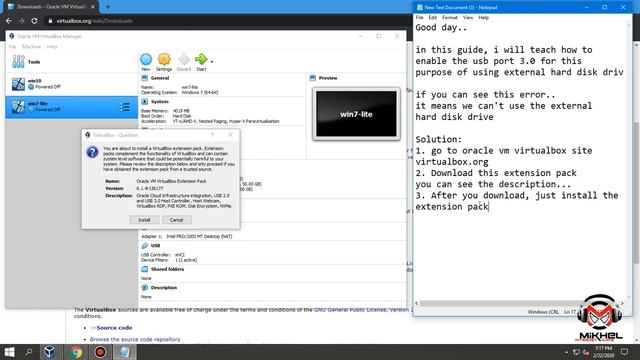Viewport: 640px width, 360px height.
Task: Click the Description section icon
Action: (x=144, y=287)
